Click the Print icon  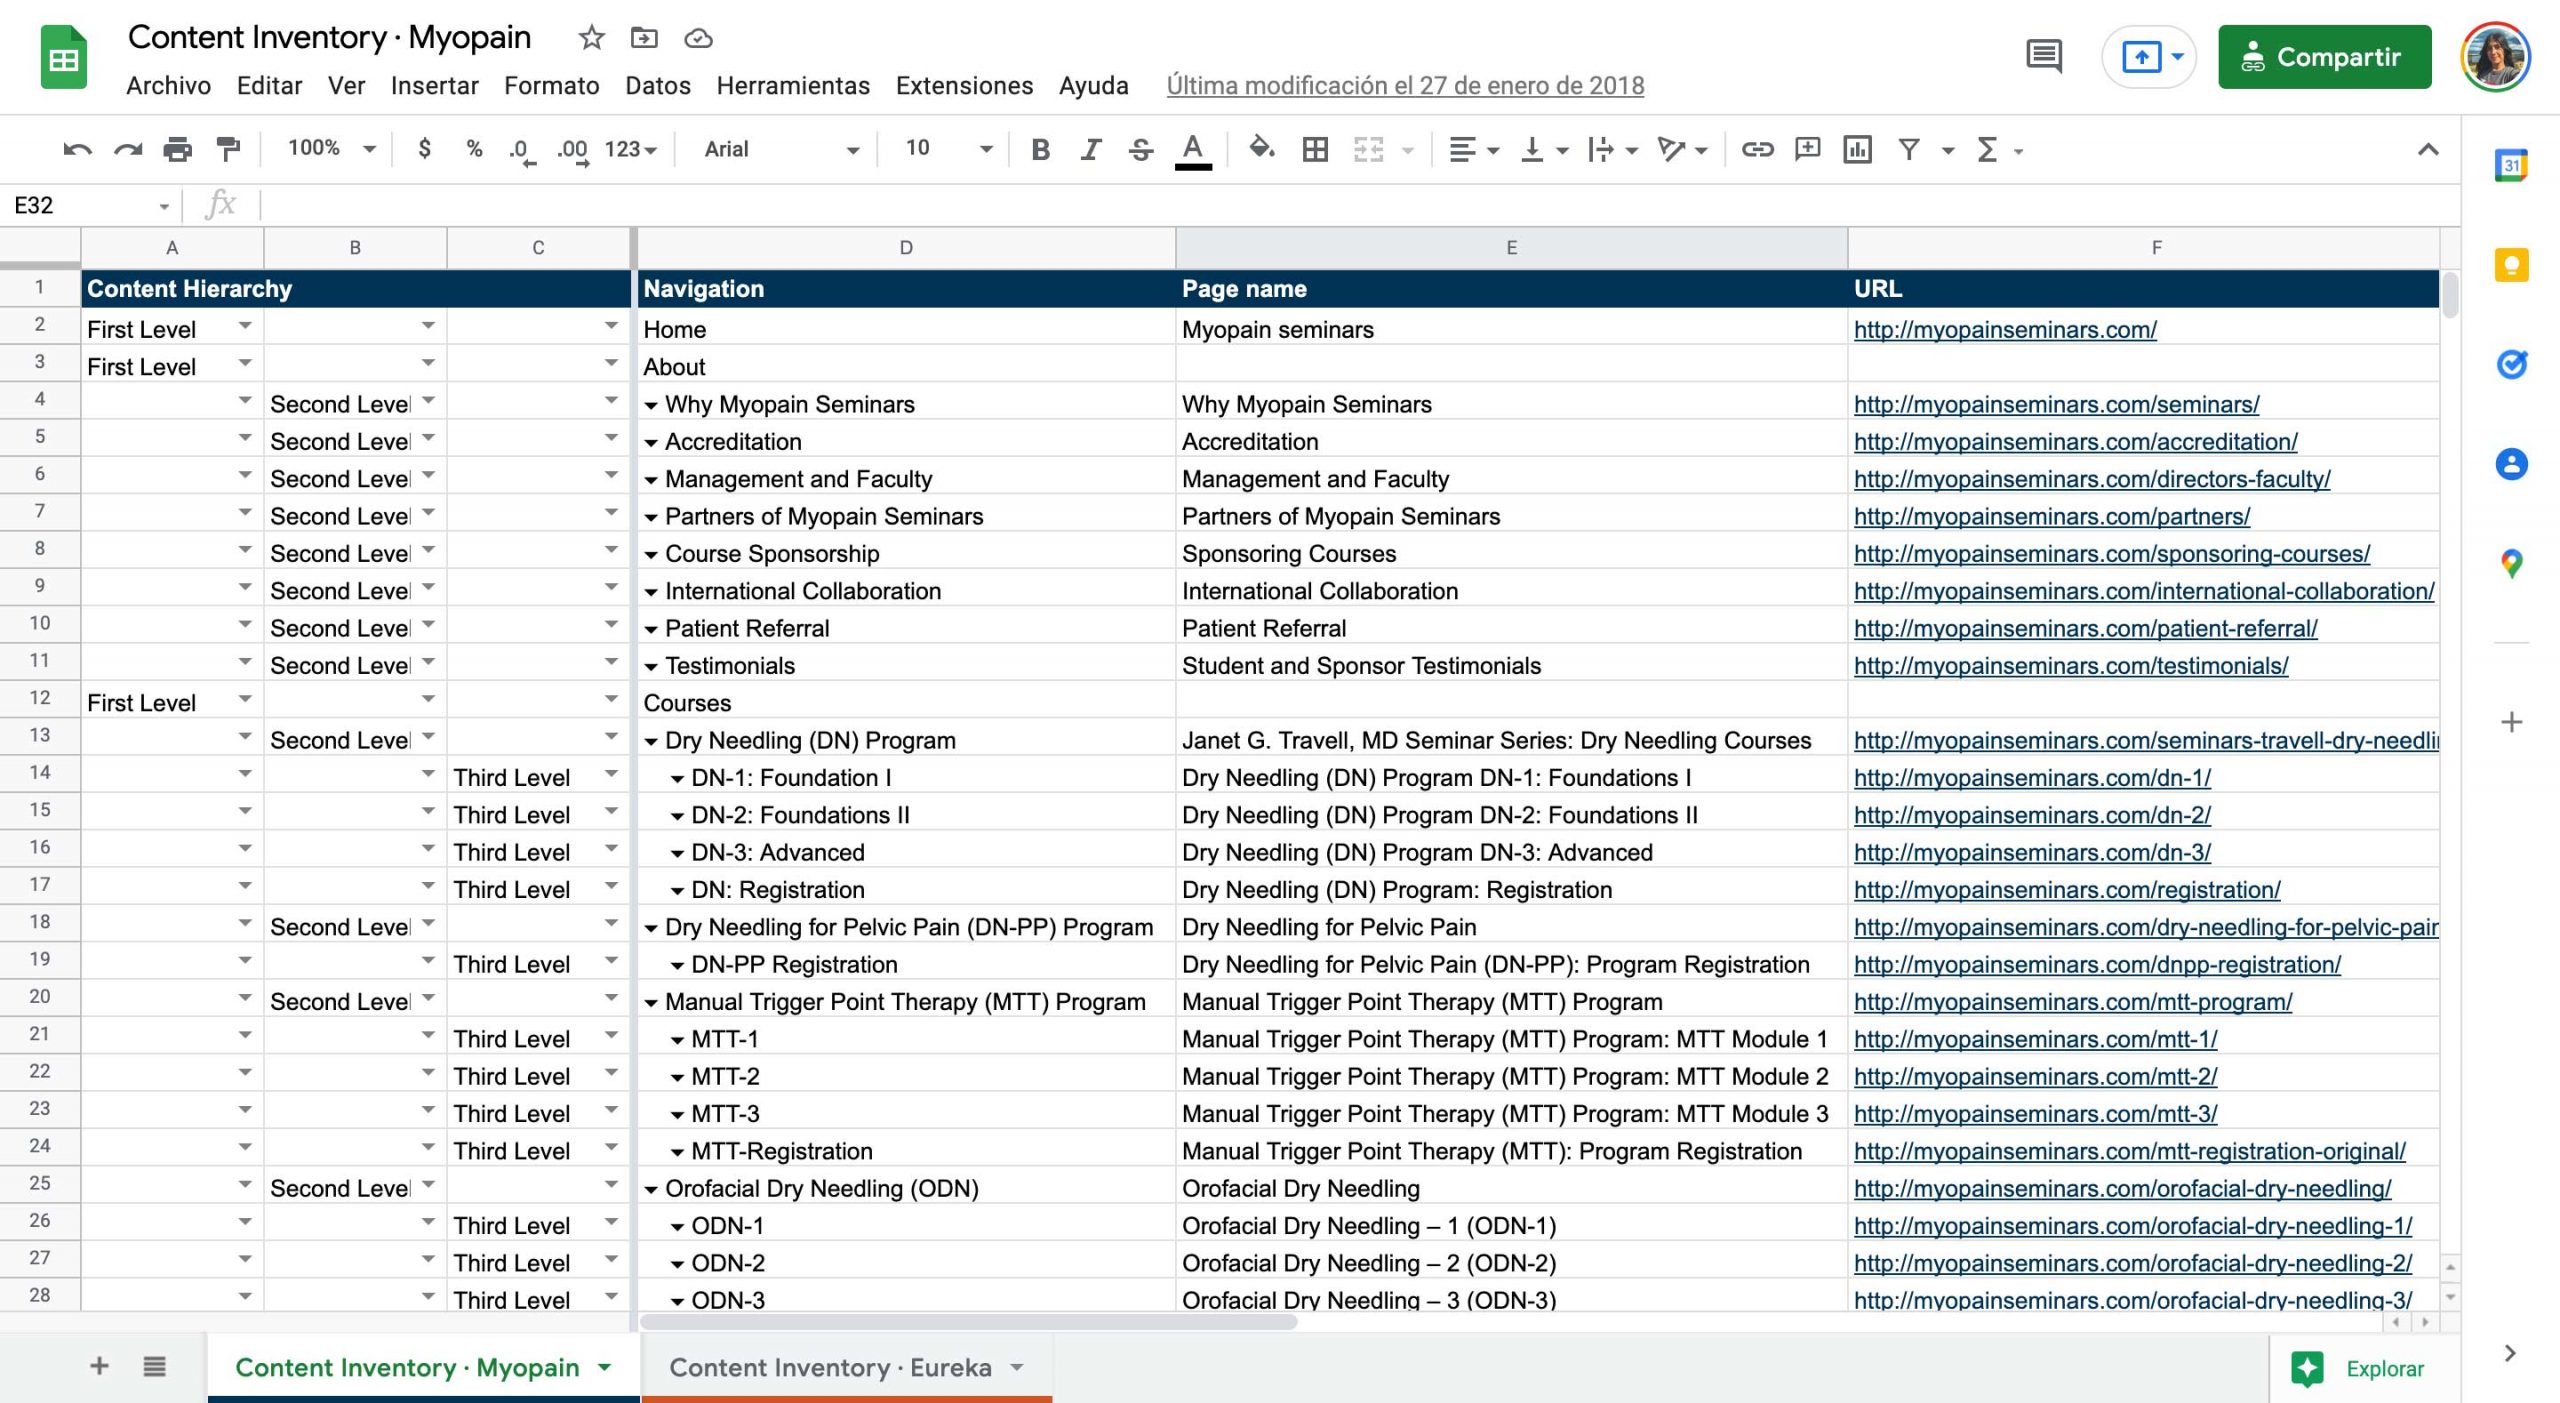coord(177,150)
